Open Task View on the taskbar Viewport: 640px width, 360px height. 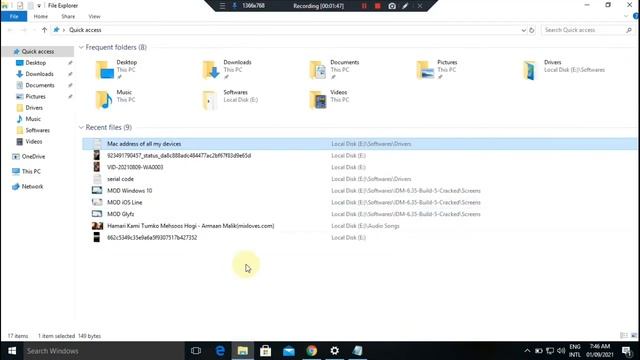point(196,351)
